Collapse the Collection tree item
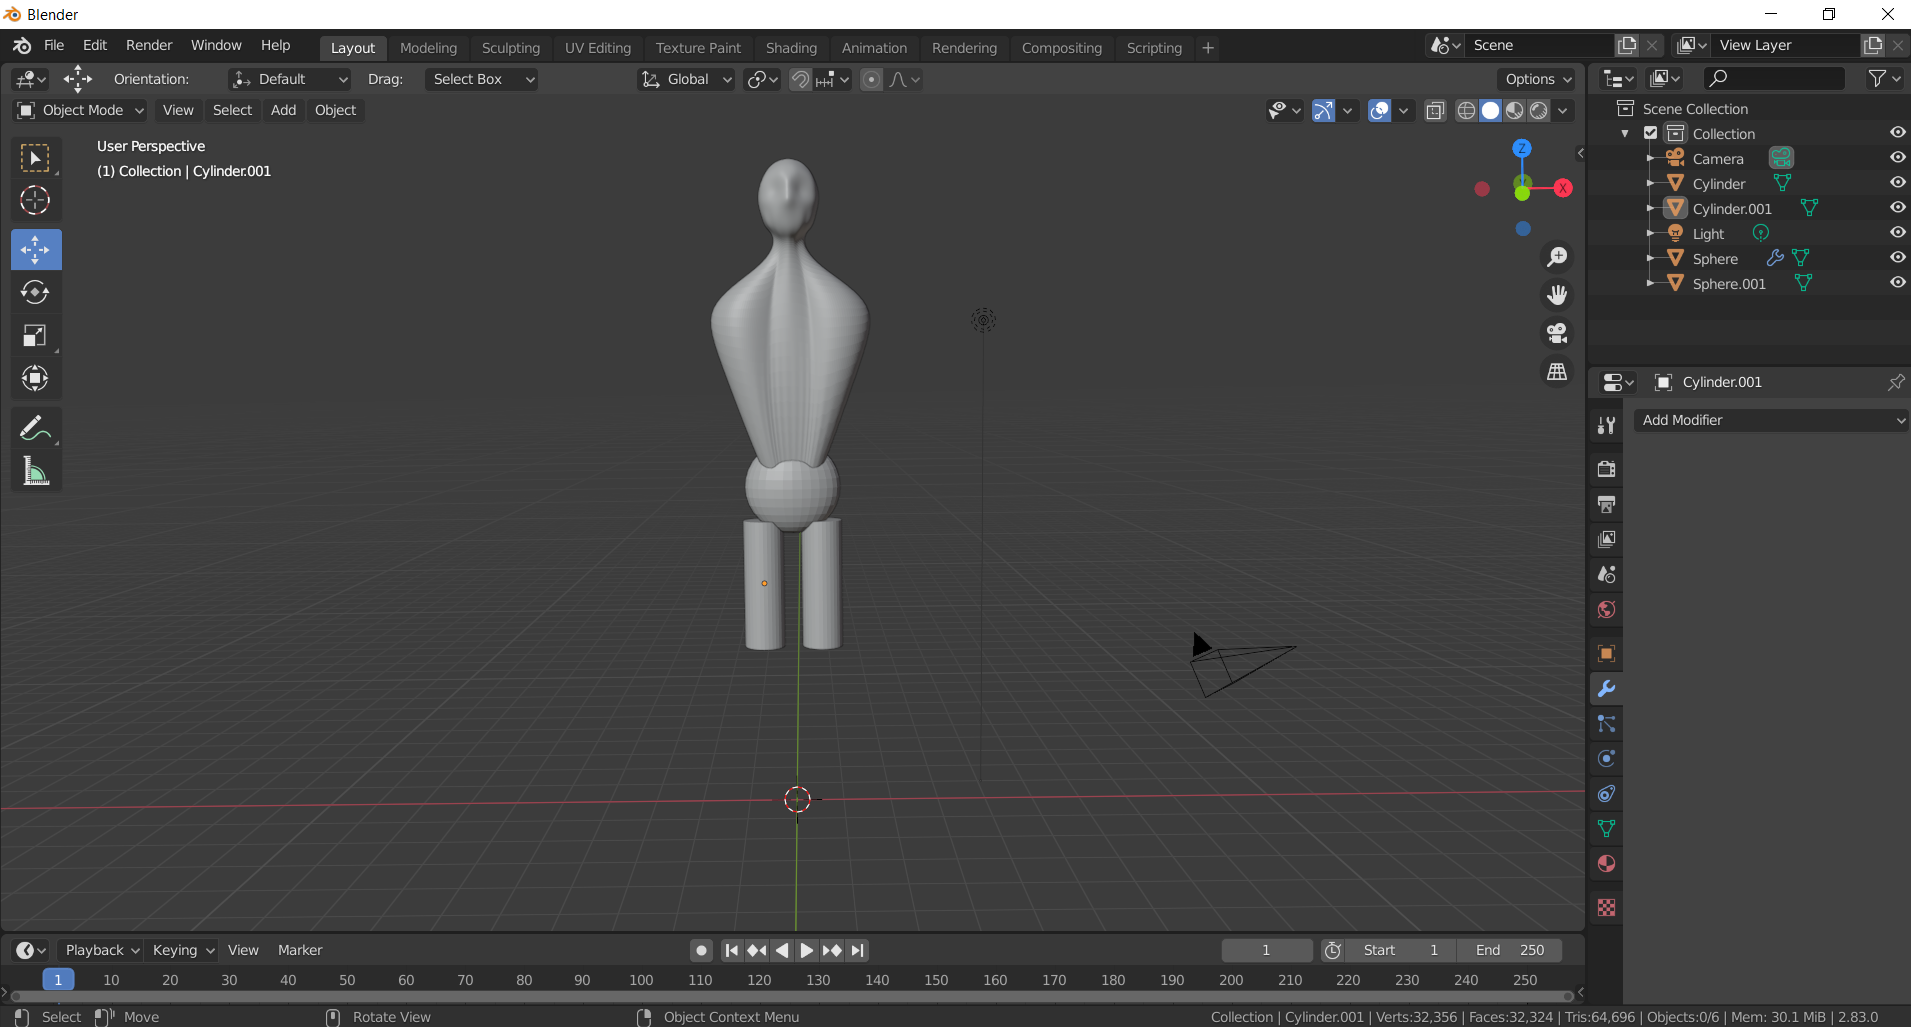The height and width of the screenshot is (1027, 1911). 1625,133
